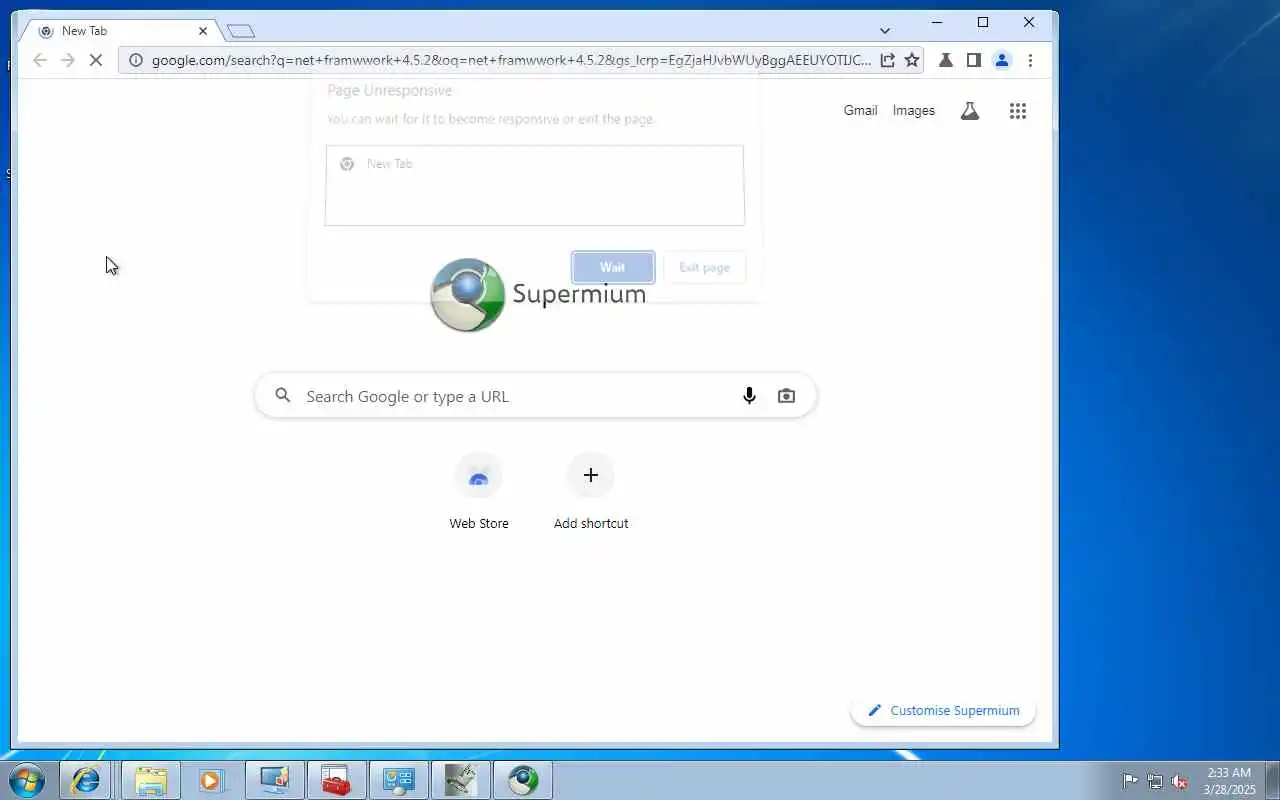The height and width of the screenshot is (800, 1280).
Task: Click the google.com search URL in address bar
Action: click(511, 60)
